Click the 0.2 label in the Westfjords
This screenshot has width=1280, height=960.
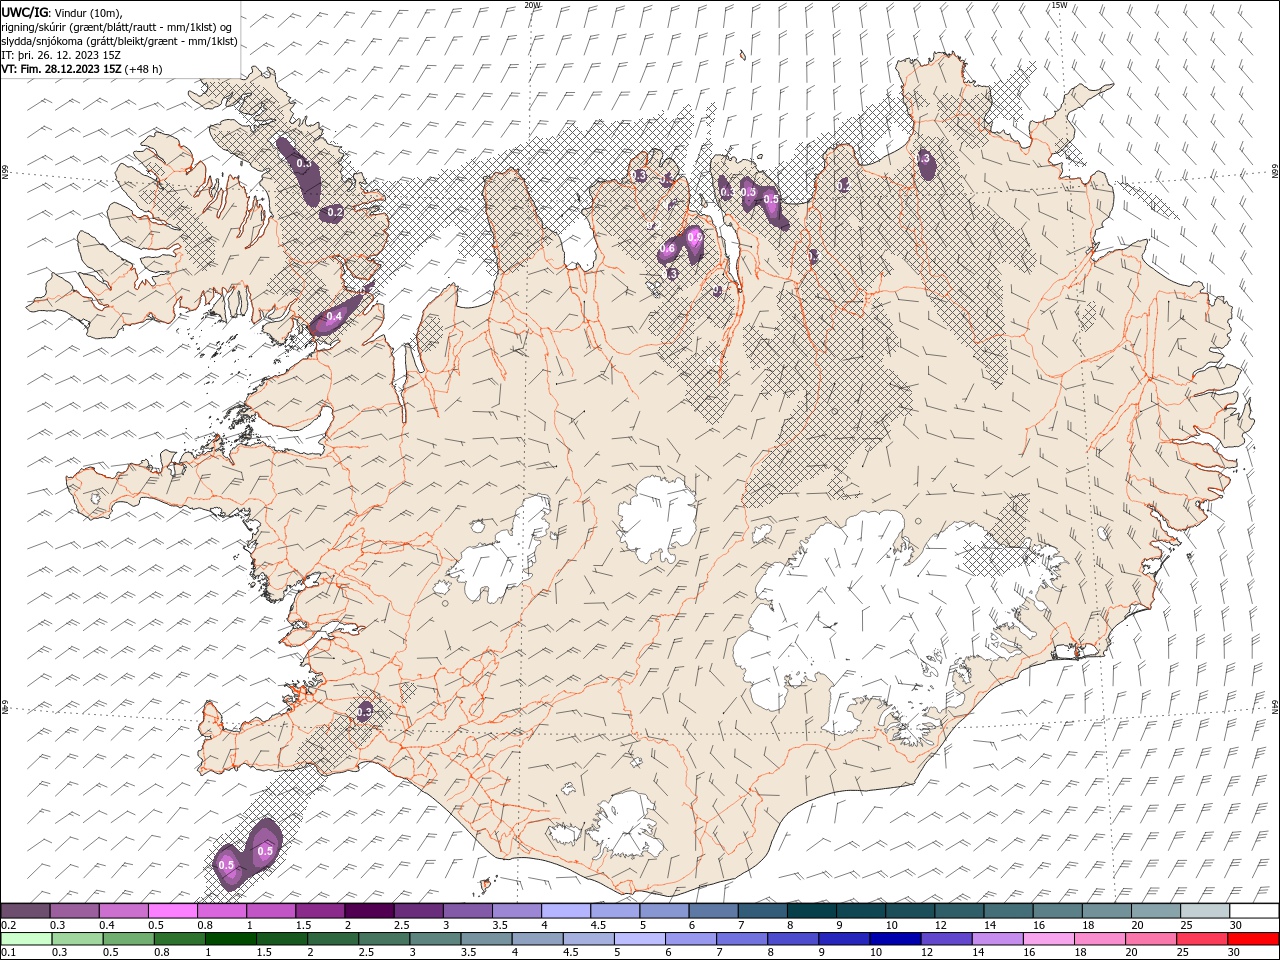[335, 212]
